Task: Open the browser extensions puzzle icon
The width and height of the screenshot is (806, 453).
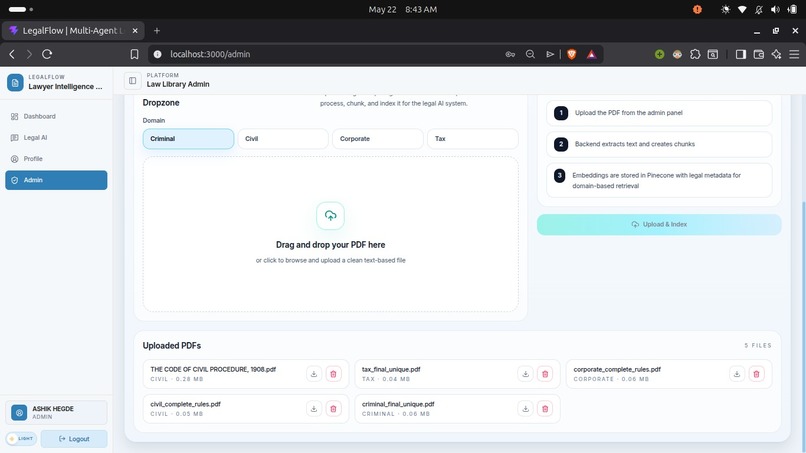Action: tap(695, 54)
